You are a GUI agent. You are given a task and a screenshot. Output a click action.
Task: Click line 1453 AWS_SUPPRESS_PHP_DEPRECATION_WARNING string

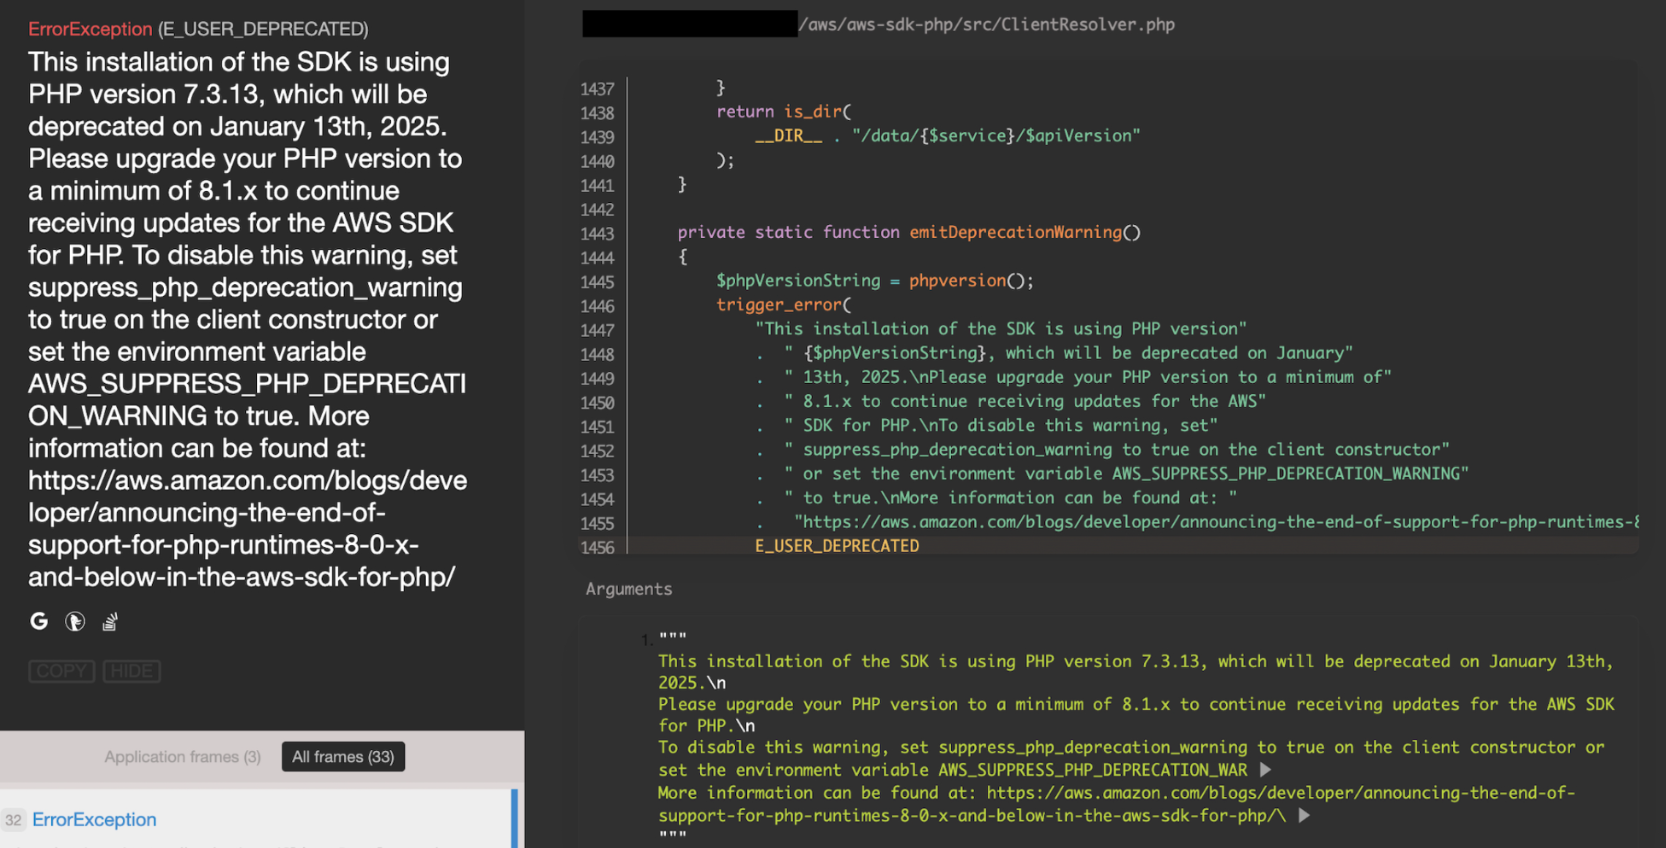1126,474
